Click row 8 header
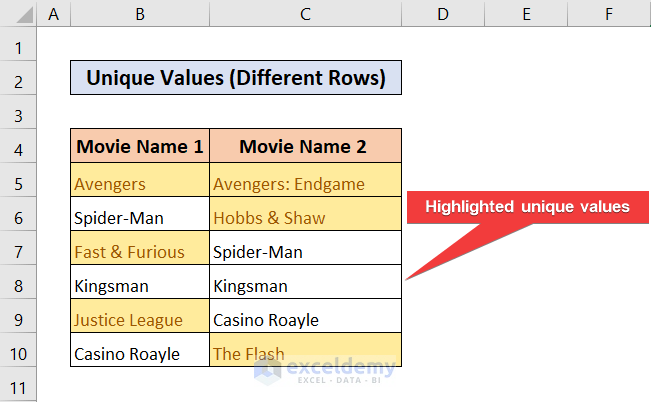The width and height of the screenshot is (651, 402). click(x=19, y=285)
